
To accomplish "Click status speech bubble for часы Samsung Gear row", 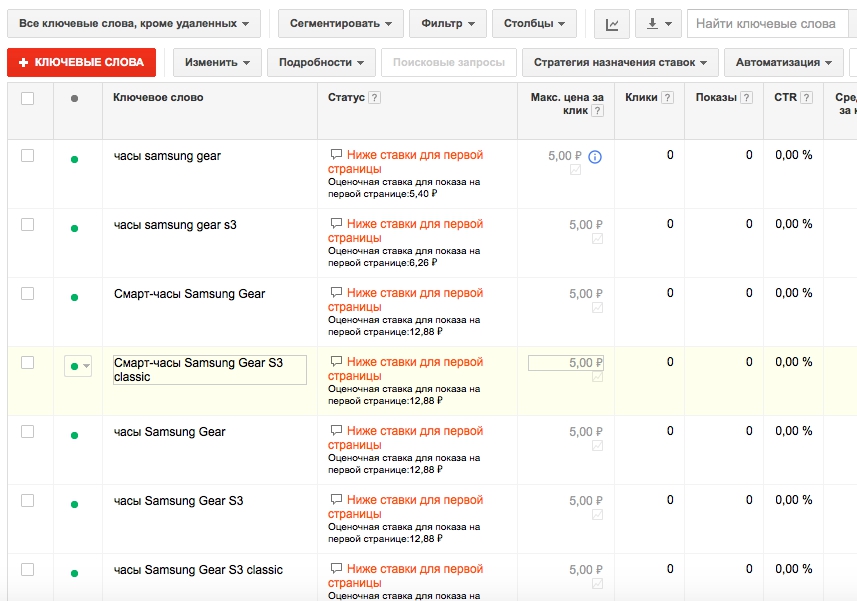I will [x=336, y=431].
